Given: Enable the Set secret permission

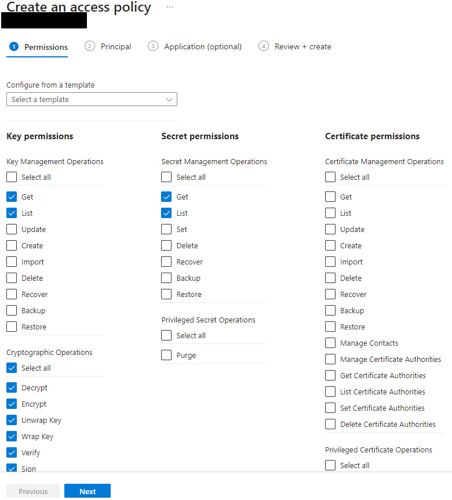Looking at the screenshot, I should tap(166, 229).
